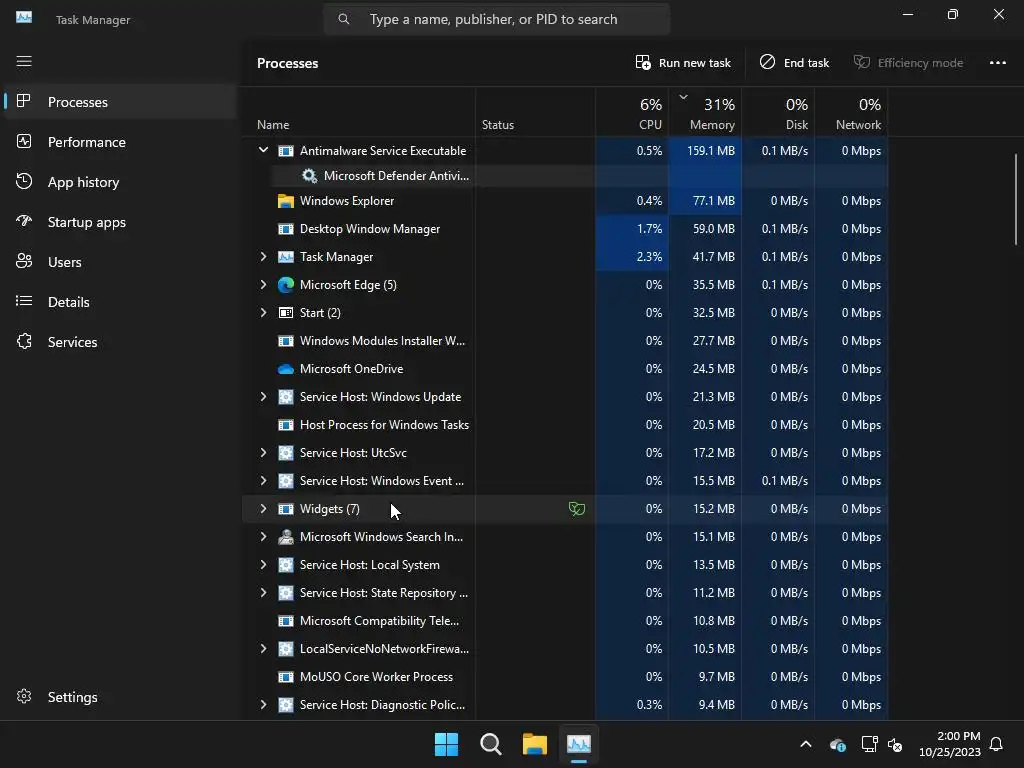Click the Task Manager taskbar icon
Image resolution: width=1024 pixels, height=768 pixels.
pos(579,744)
